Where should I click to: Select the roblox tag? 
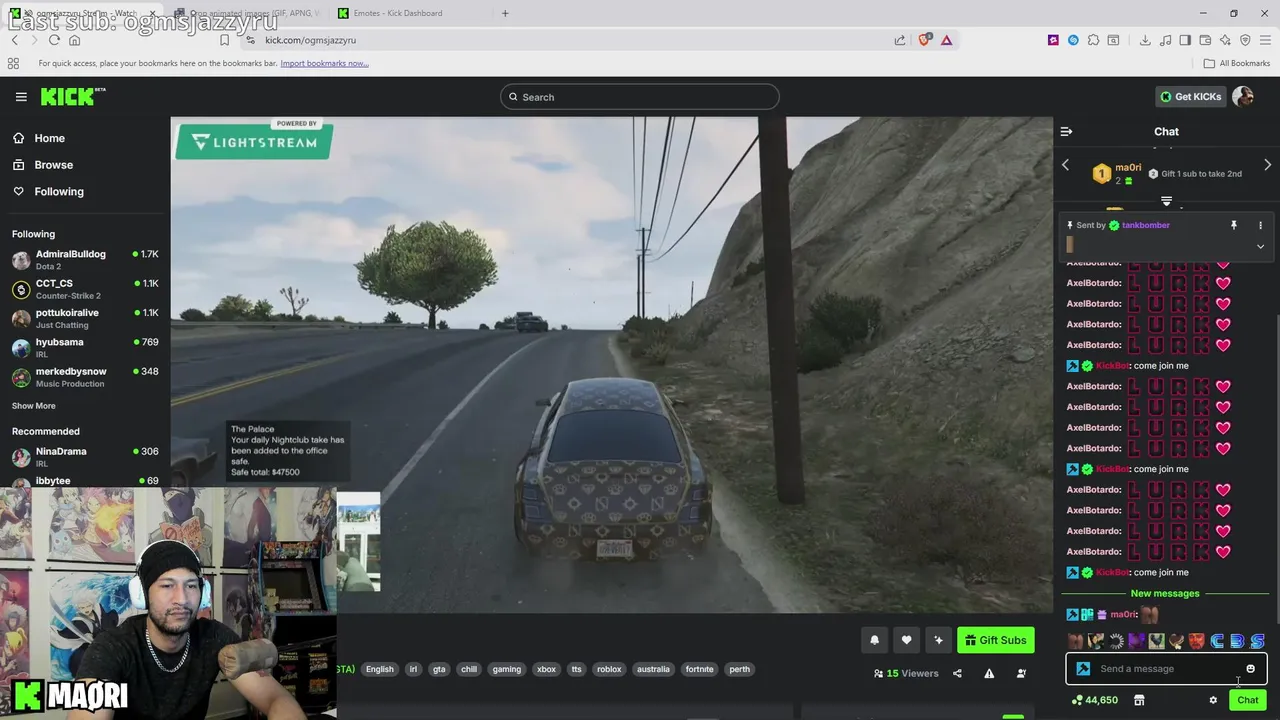coord(609,669)
